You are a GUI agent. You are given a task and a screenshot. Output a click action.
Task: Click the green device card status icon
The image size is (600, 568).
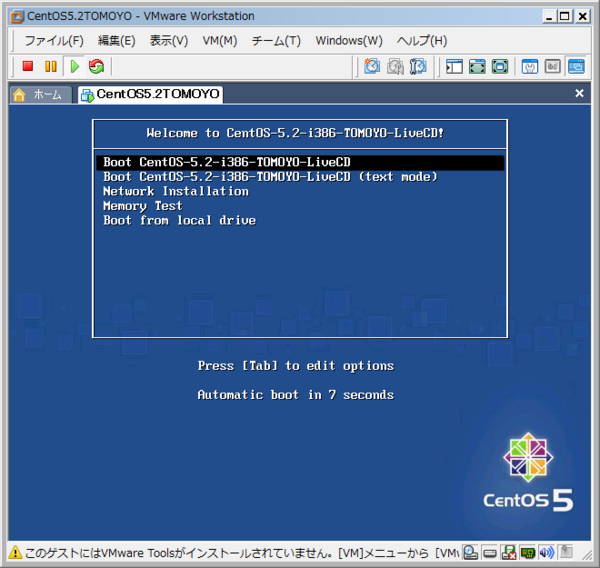click(528, 553)
